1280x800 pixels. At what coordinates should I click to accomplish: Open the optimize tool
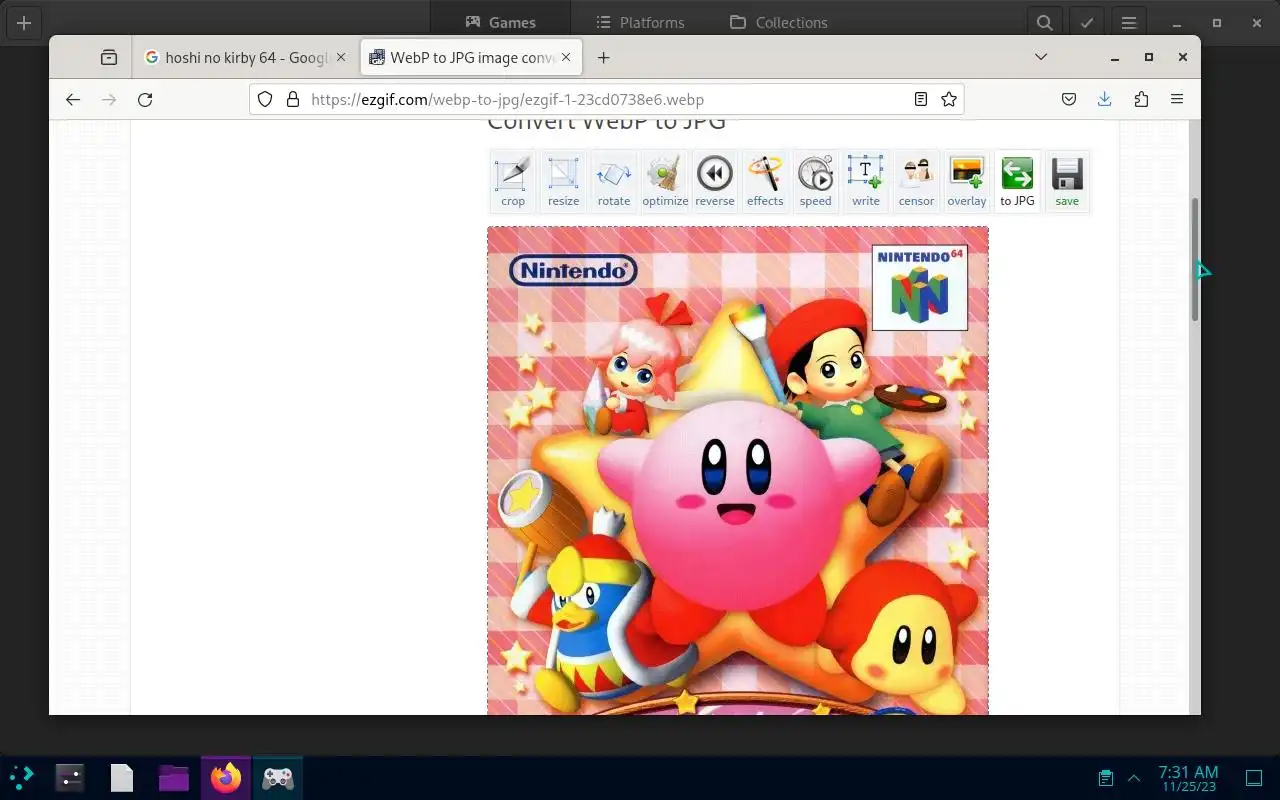pyautogui.click(x=665, y=181)
